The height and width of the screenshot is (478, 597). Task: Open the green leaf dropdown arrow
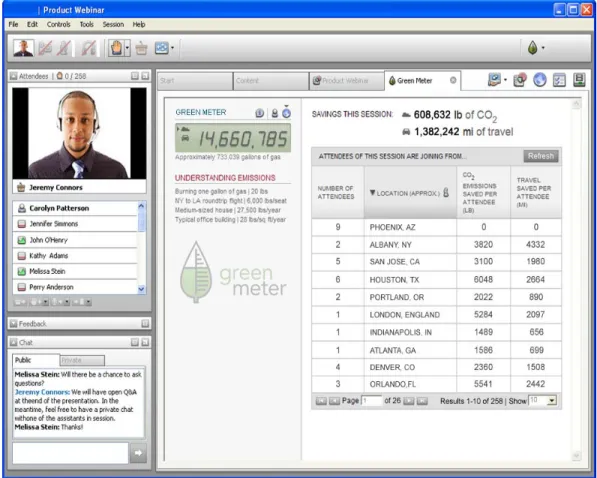(x=543, y=48)
